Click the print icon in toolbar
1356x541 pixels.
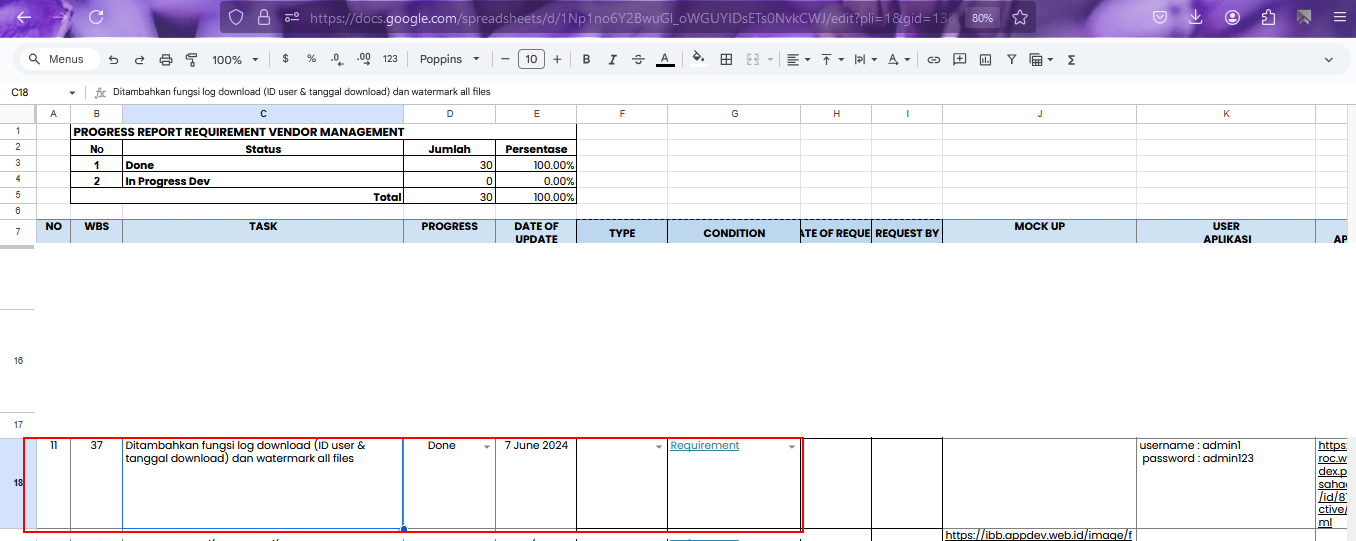[166, 60]
